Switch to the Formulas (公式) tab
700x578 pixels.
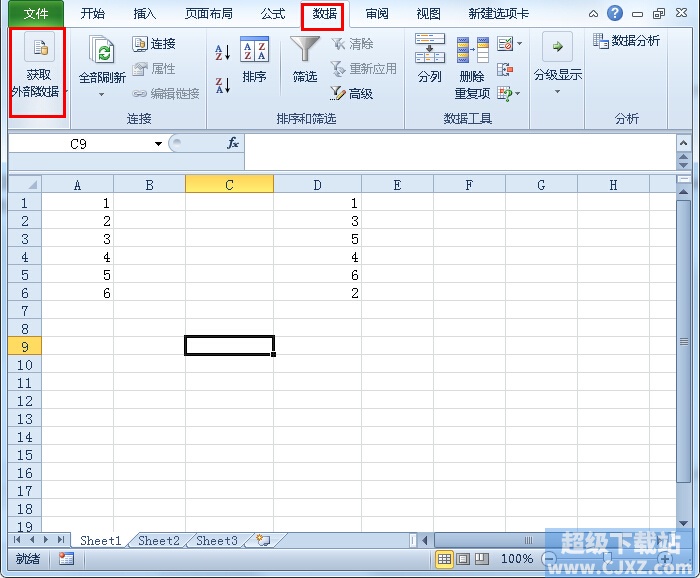pos(272,13)
